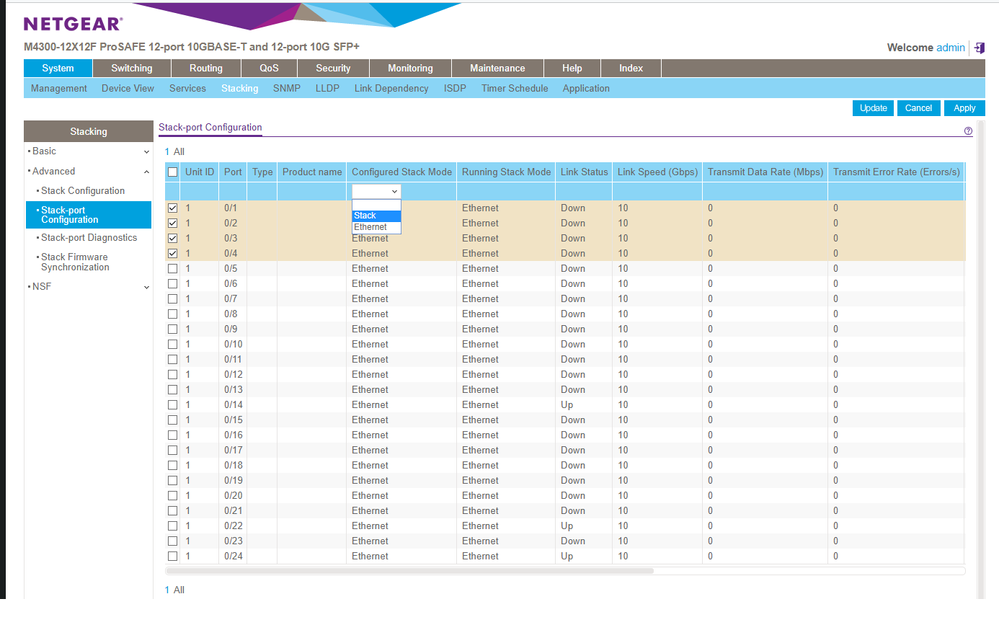The height and width of the screenshot is (620, 999).
Task: Open the Maintenance tab
Action: (x=498, y=68)
